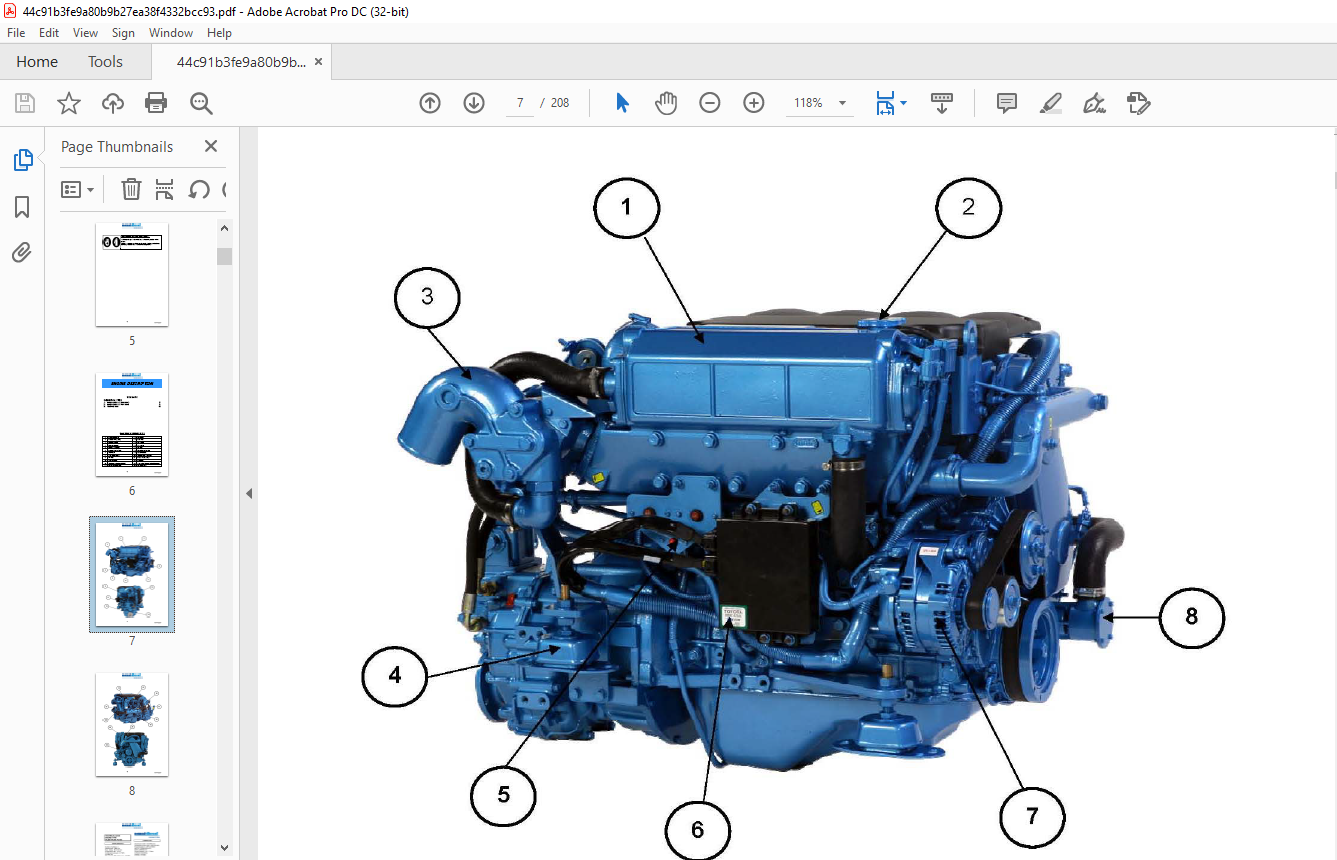Open the Window menu

click(x=171, y=33)
